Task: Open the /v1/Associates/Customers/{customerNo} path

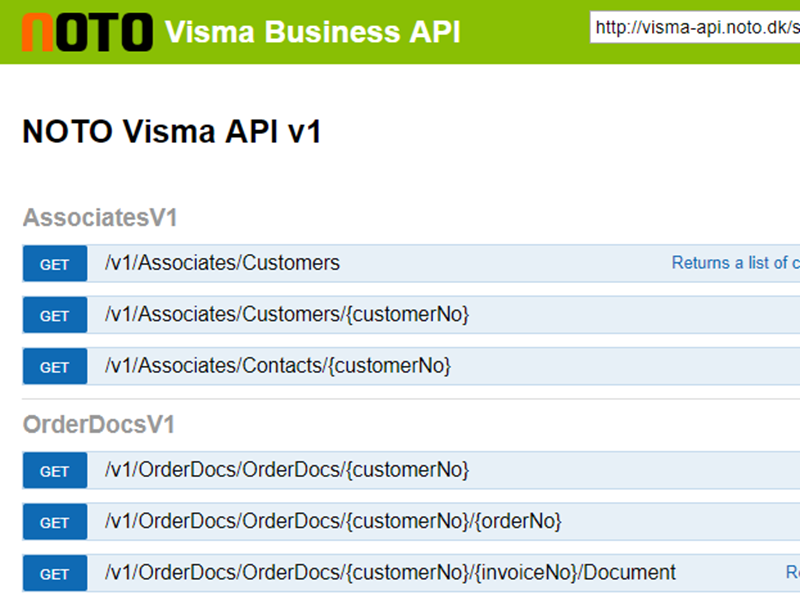Action: [x=287, y=315]
